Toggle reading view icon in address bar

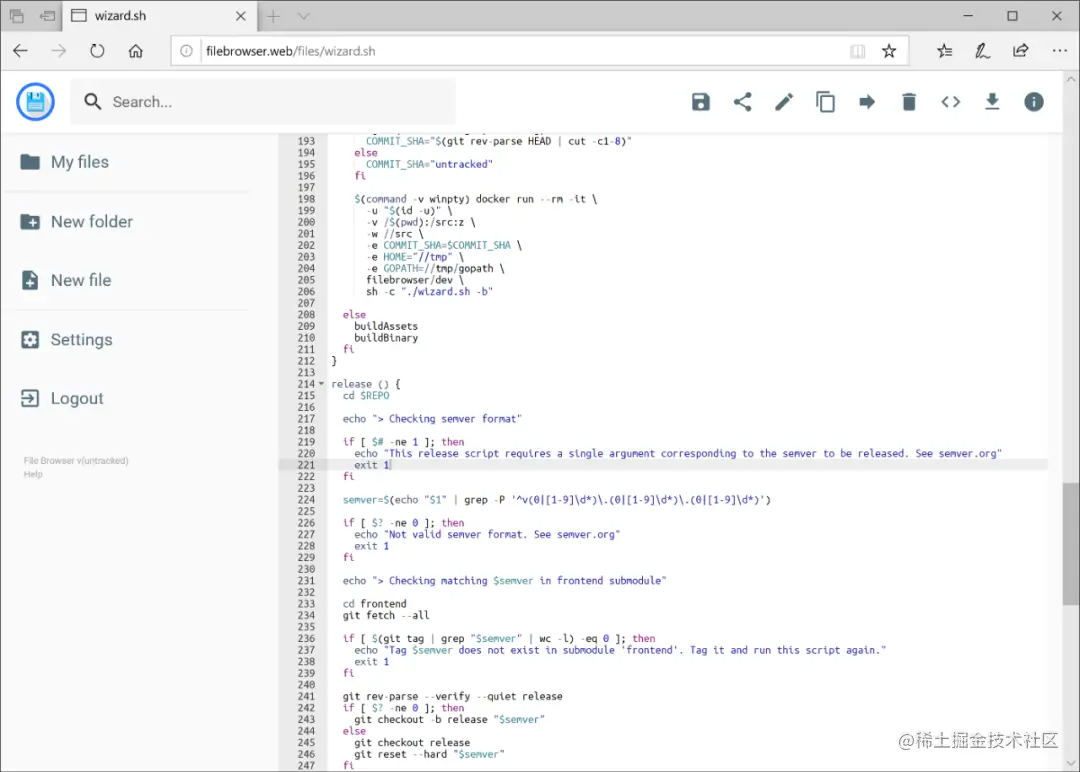(x=858, y=51)
